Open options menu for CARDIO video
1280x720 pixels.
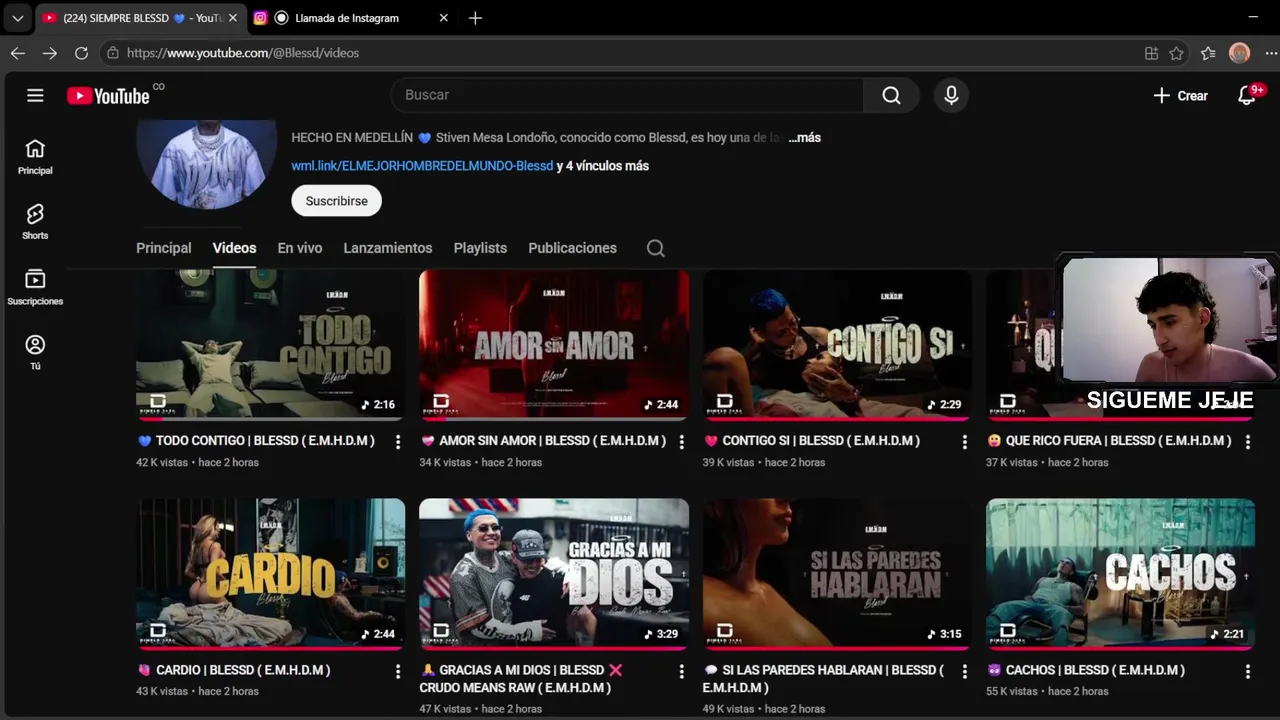point(398,671)
